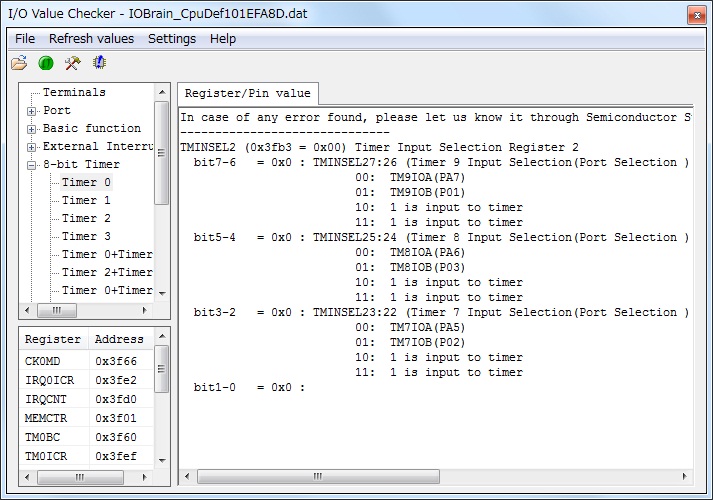Collapse the 8-bit Timer node
The image size is (713, 500).
point(32,165)
